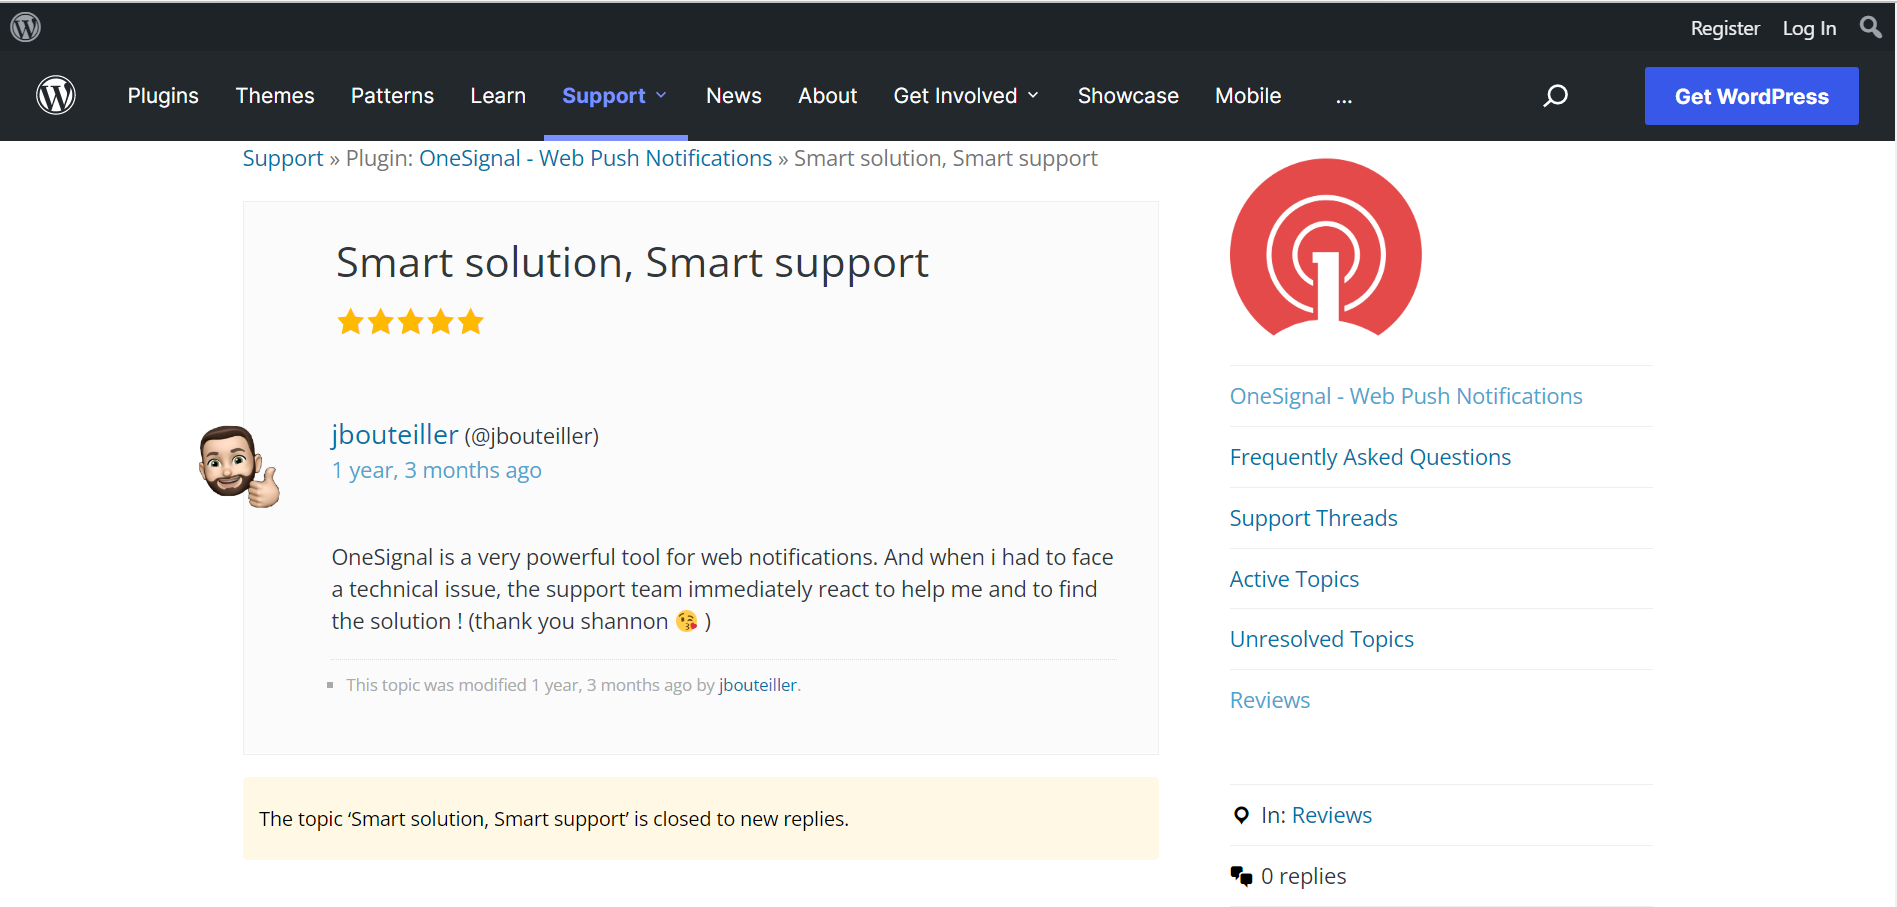1897x907 pixels.
Task: Open the WordPress.org home logo in navigation
Action: coord(56,95)
